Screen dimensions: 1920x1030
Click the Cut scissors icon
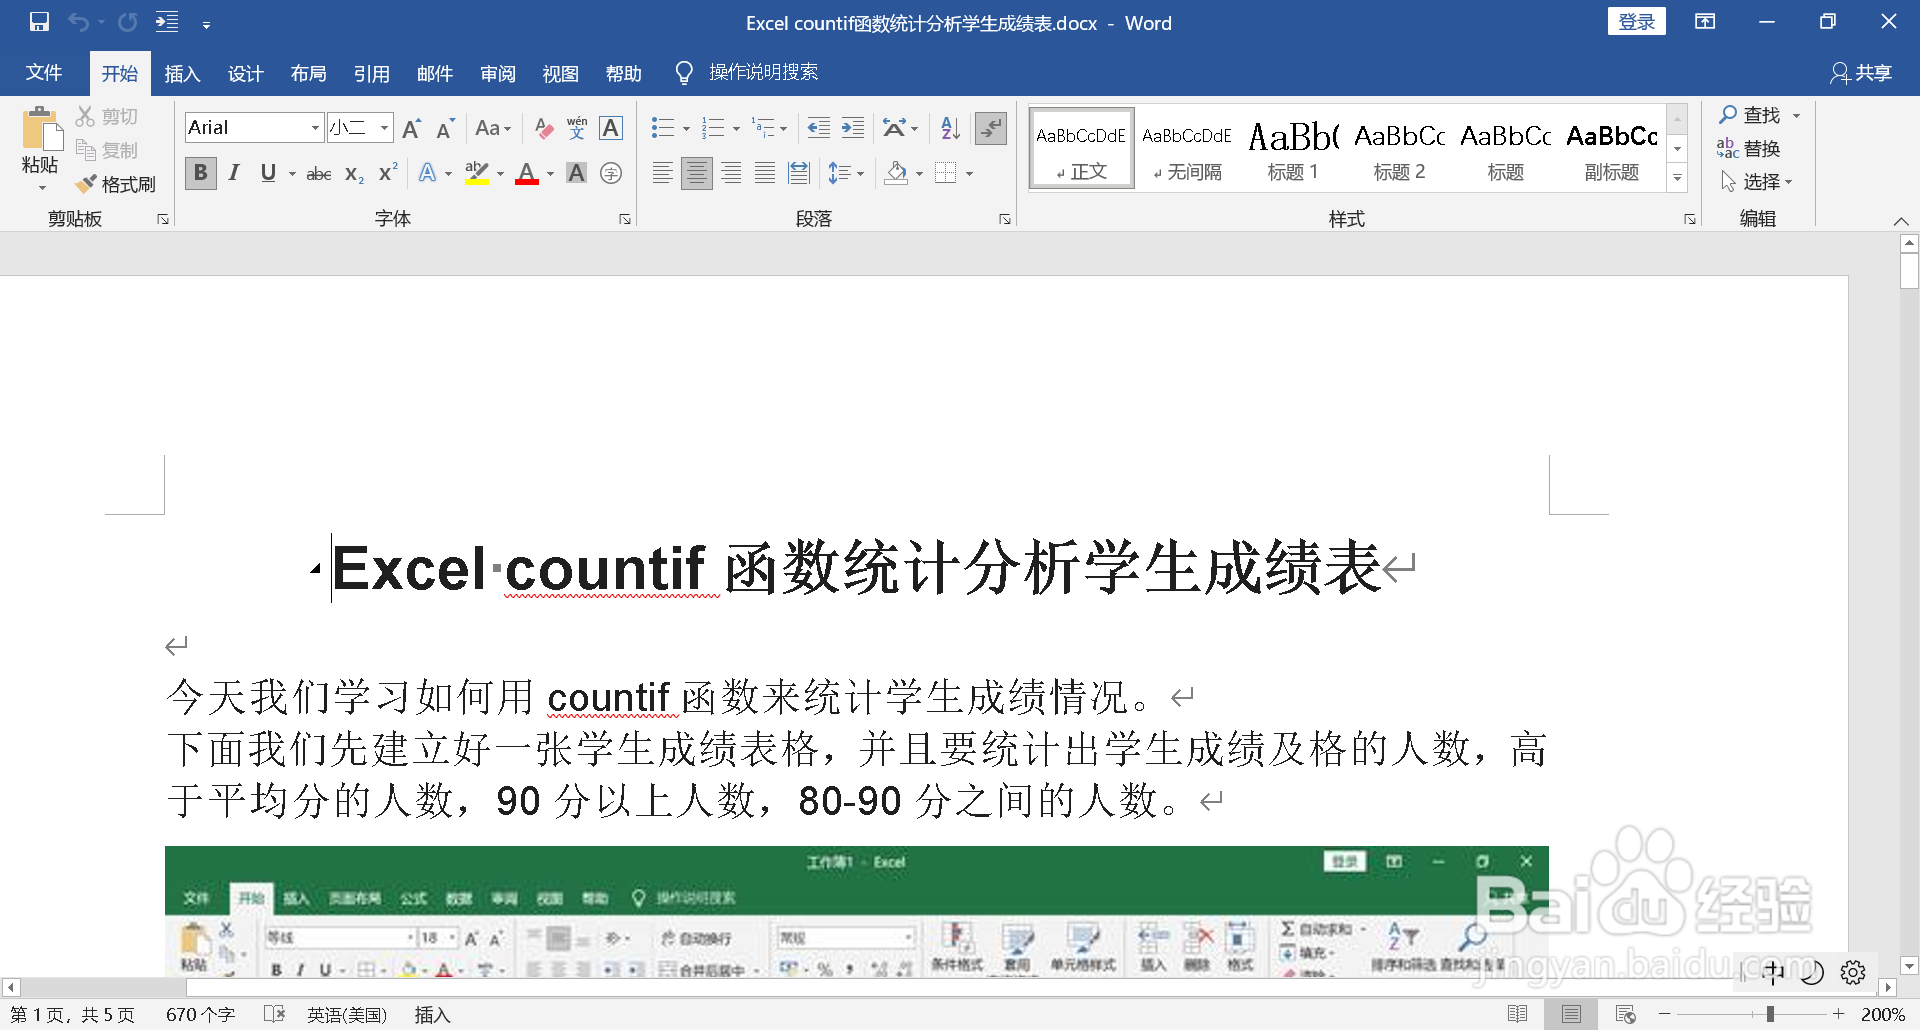tap(86, 117)
